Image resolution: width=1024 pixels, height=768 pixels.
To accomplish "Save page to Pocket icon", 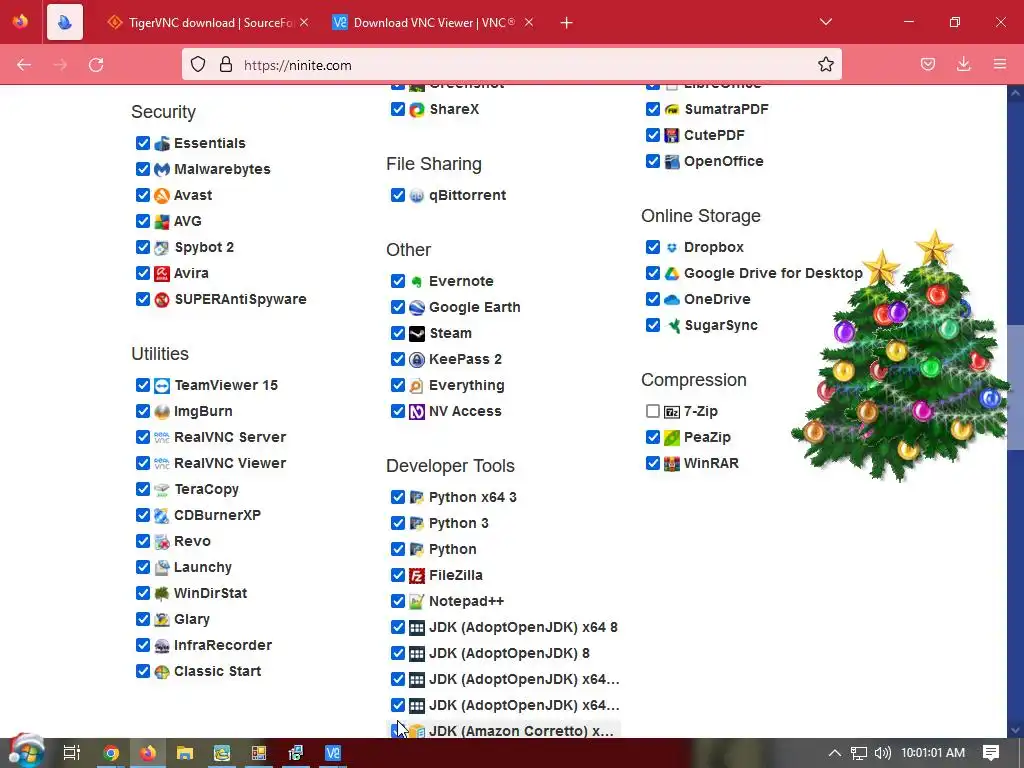I will click(x=927, y=64).
